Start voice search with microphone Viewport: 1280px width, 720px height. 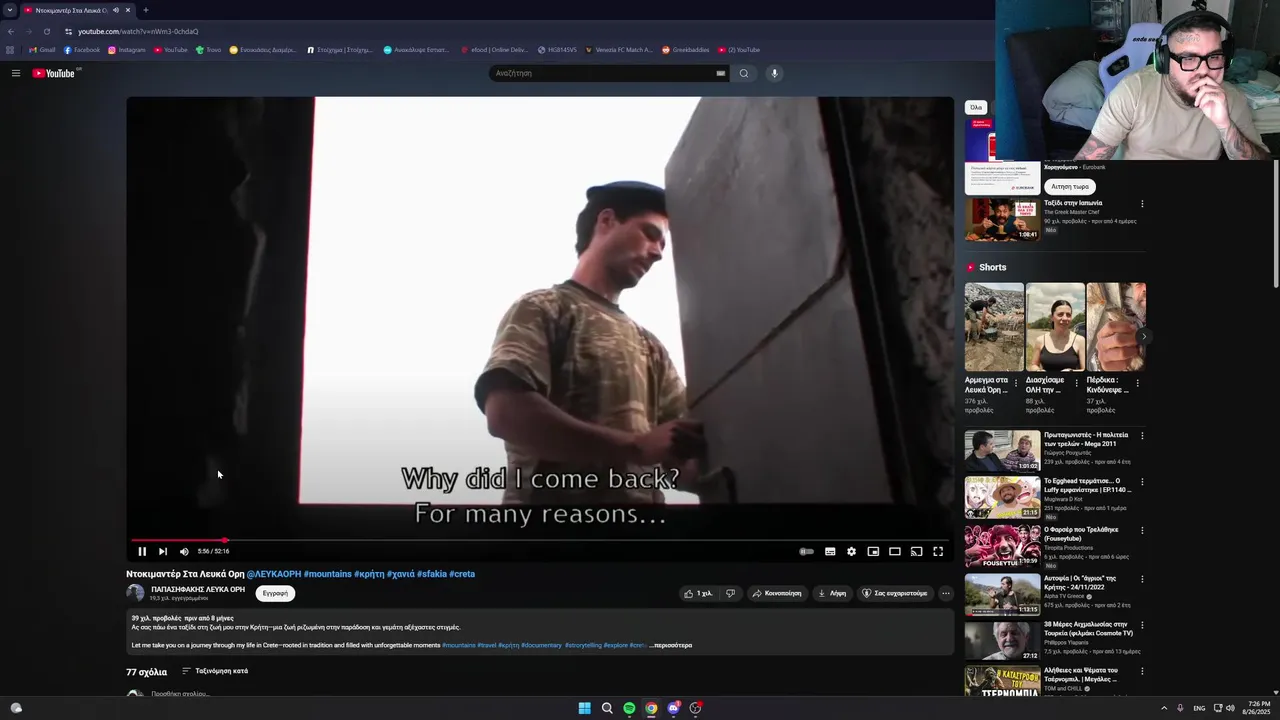774,73
